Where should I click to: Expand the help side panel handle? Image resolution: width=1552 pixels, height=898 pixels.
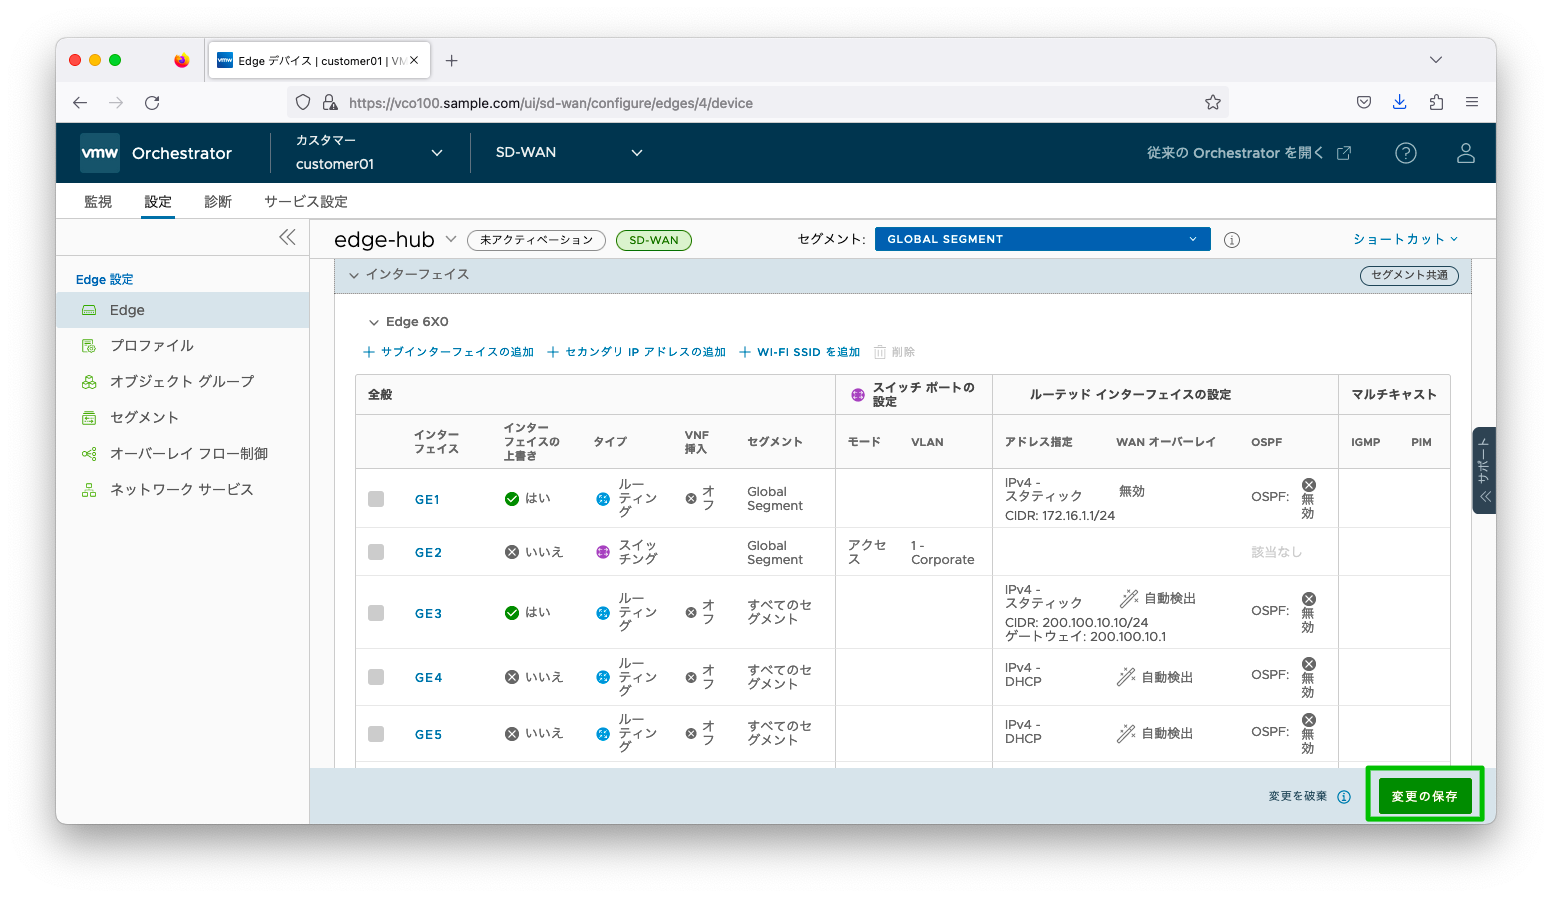click(x=1484, y=471)
